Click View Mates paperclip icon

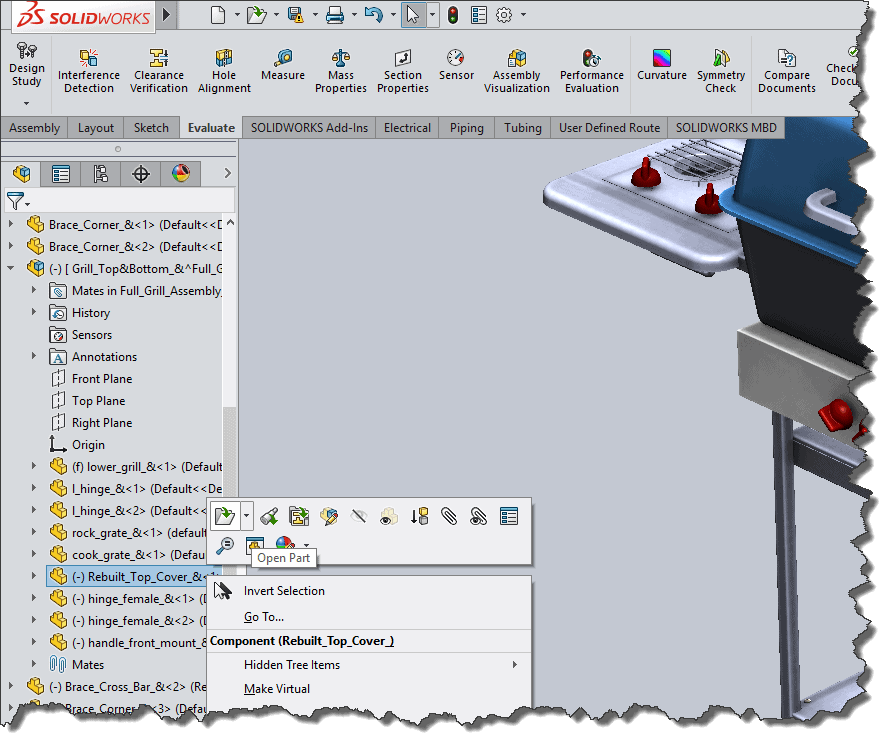[x=449, y=517]
